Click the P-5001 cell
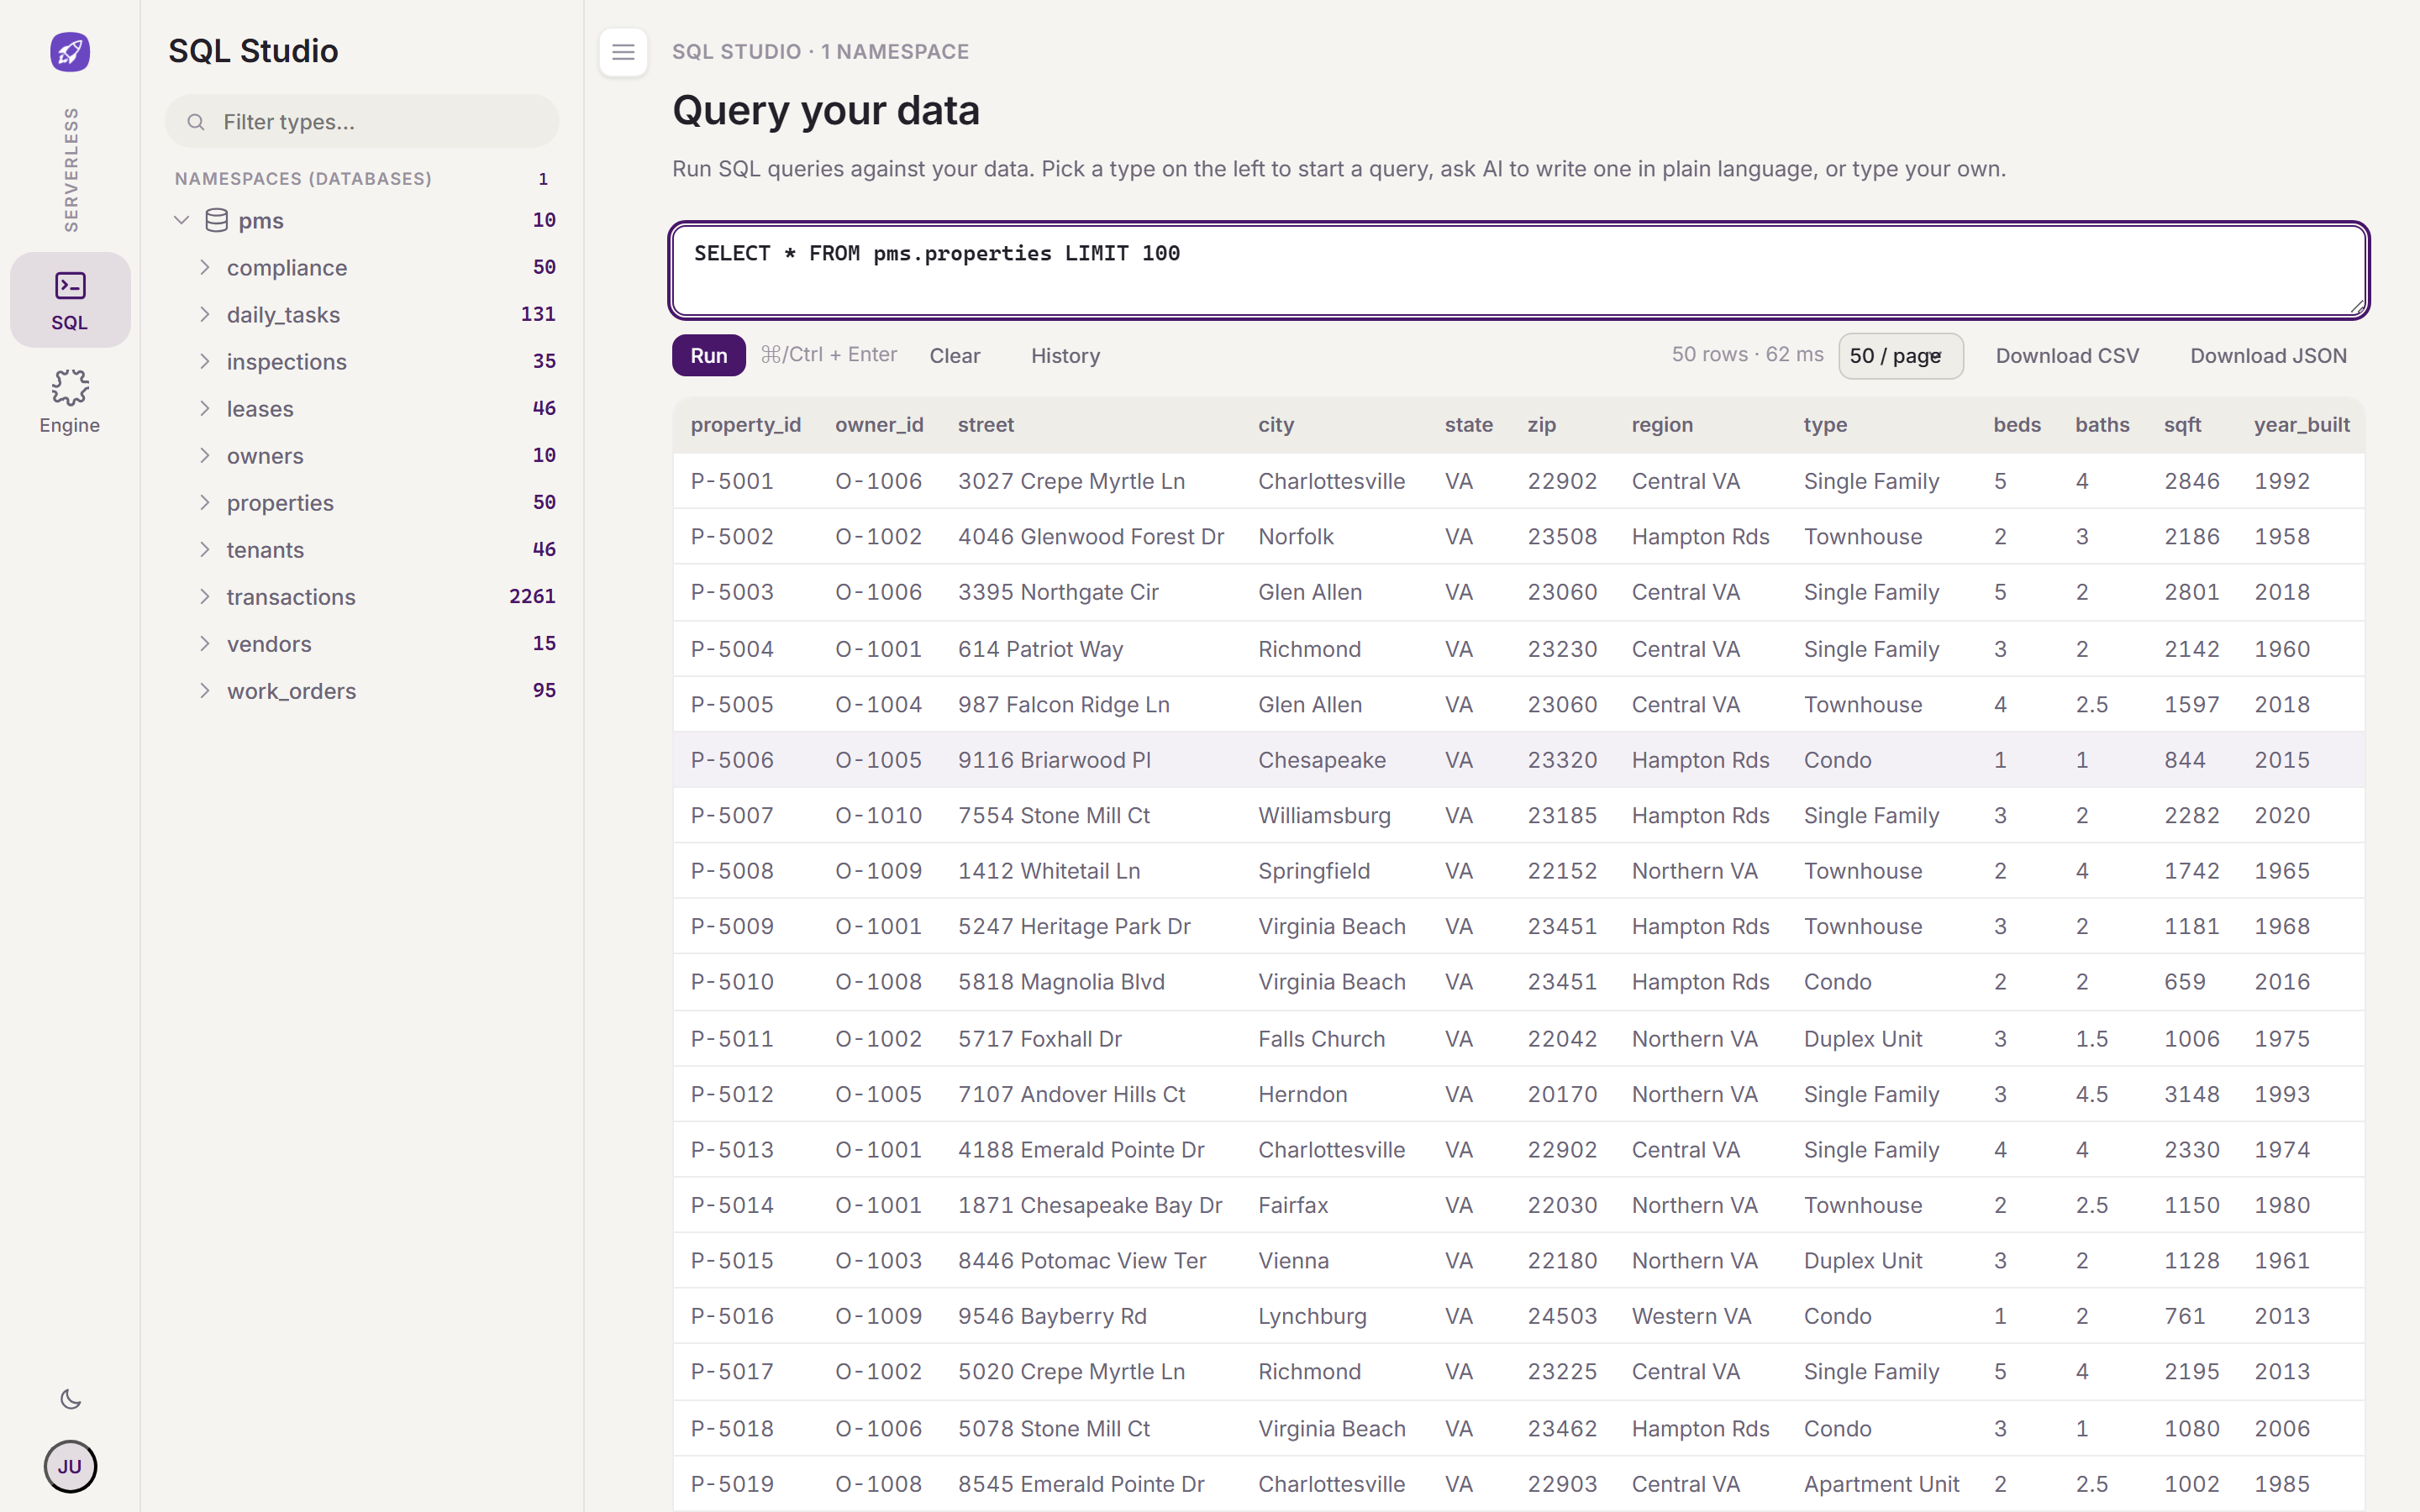The image size is (2420, 1512). pos(732,481)
